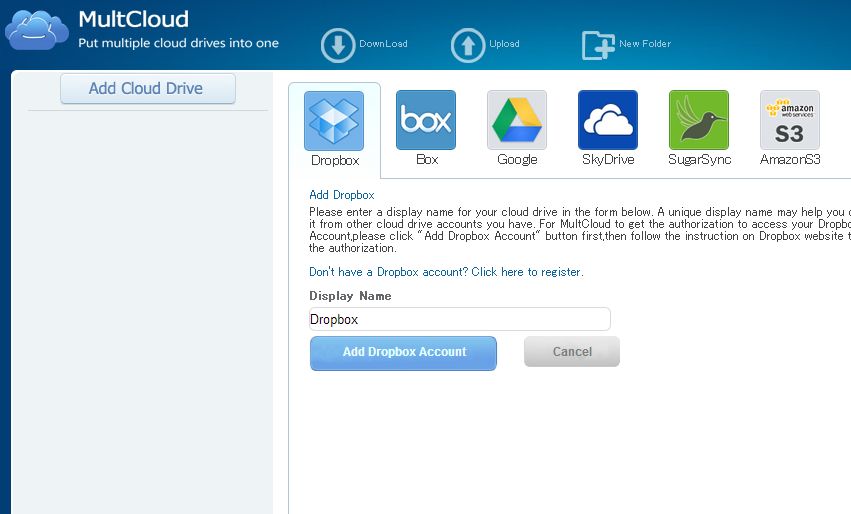Click the DownLoad text label

(x=383, y=44)
